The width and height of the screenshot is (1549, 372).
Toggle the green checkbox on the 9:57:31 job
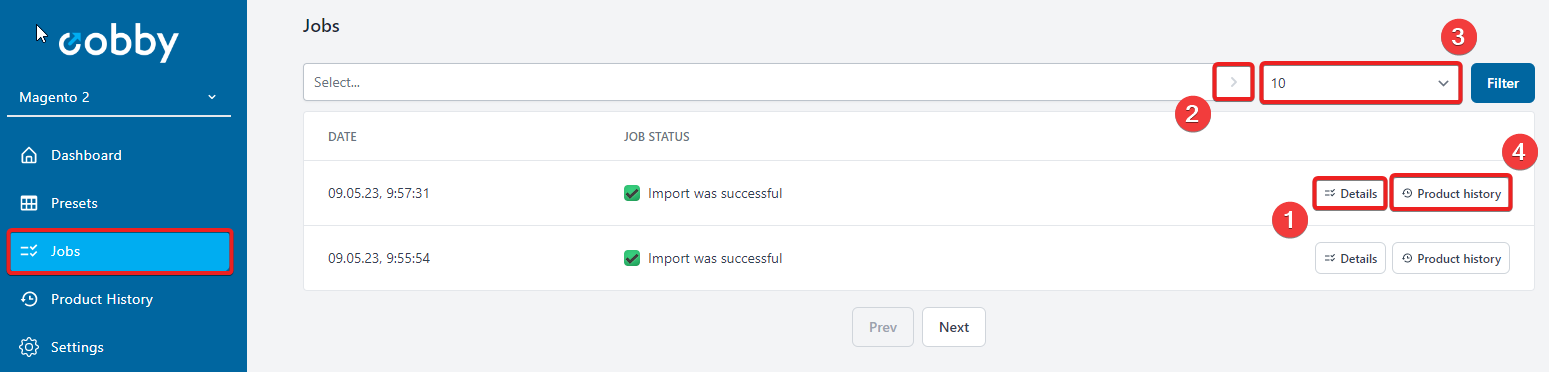[x=632, y=193]
